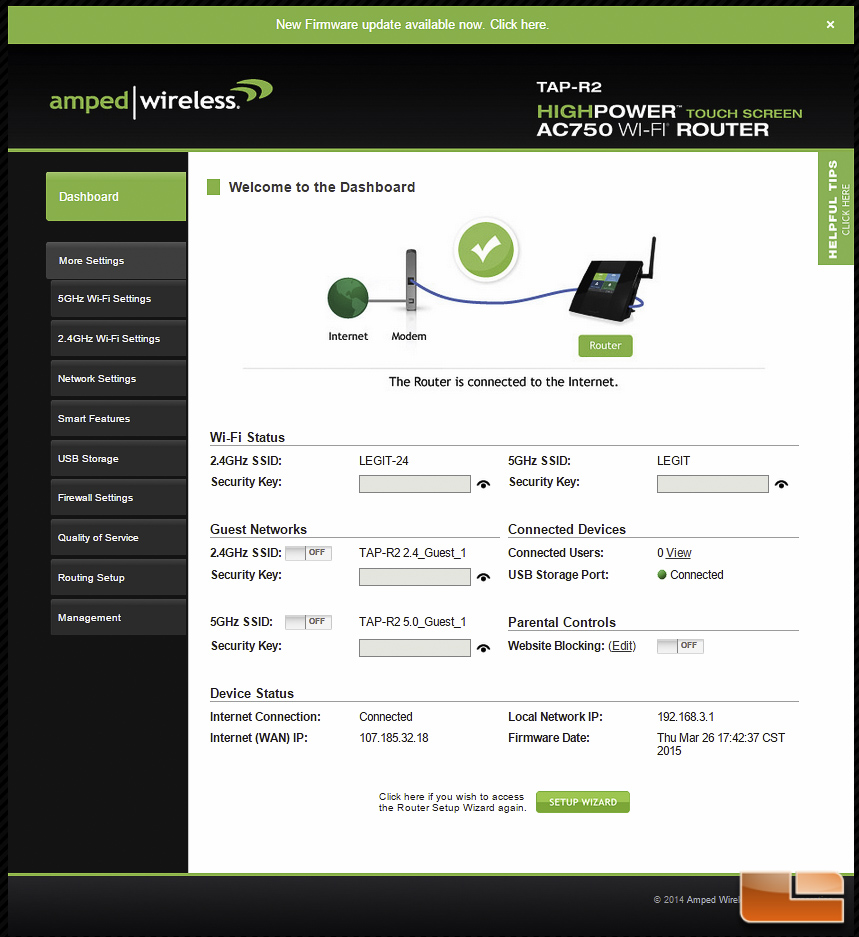Screen dimensions: 859x937
Task: Open 2.4GHz Wi-Fi Settings
Action: (118, 339)
